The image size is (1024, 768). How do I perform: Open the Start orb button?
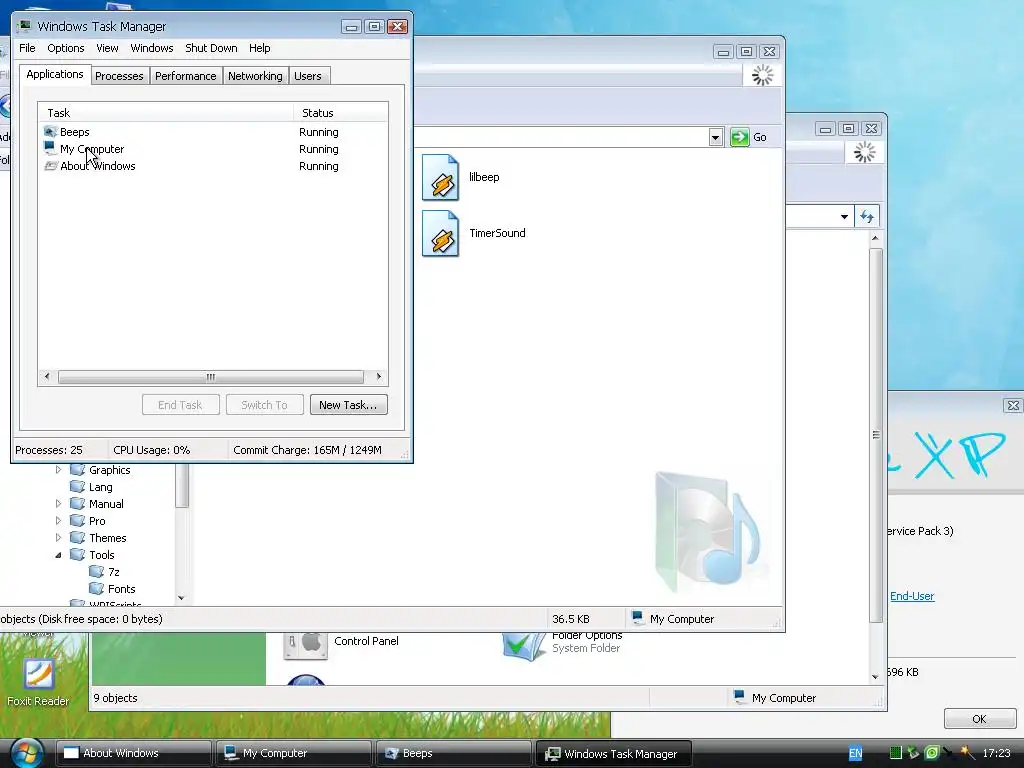point(27,753)
